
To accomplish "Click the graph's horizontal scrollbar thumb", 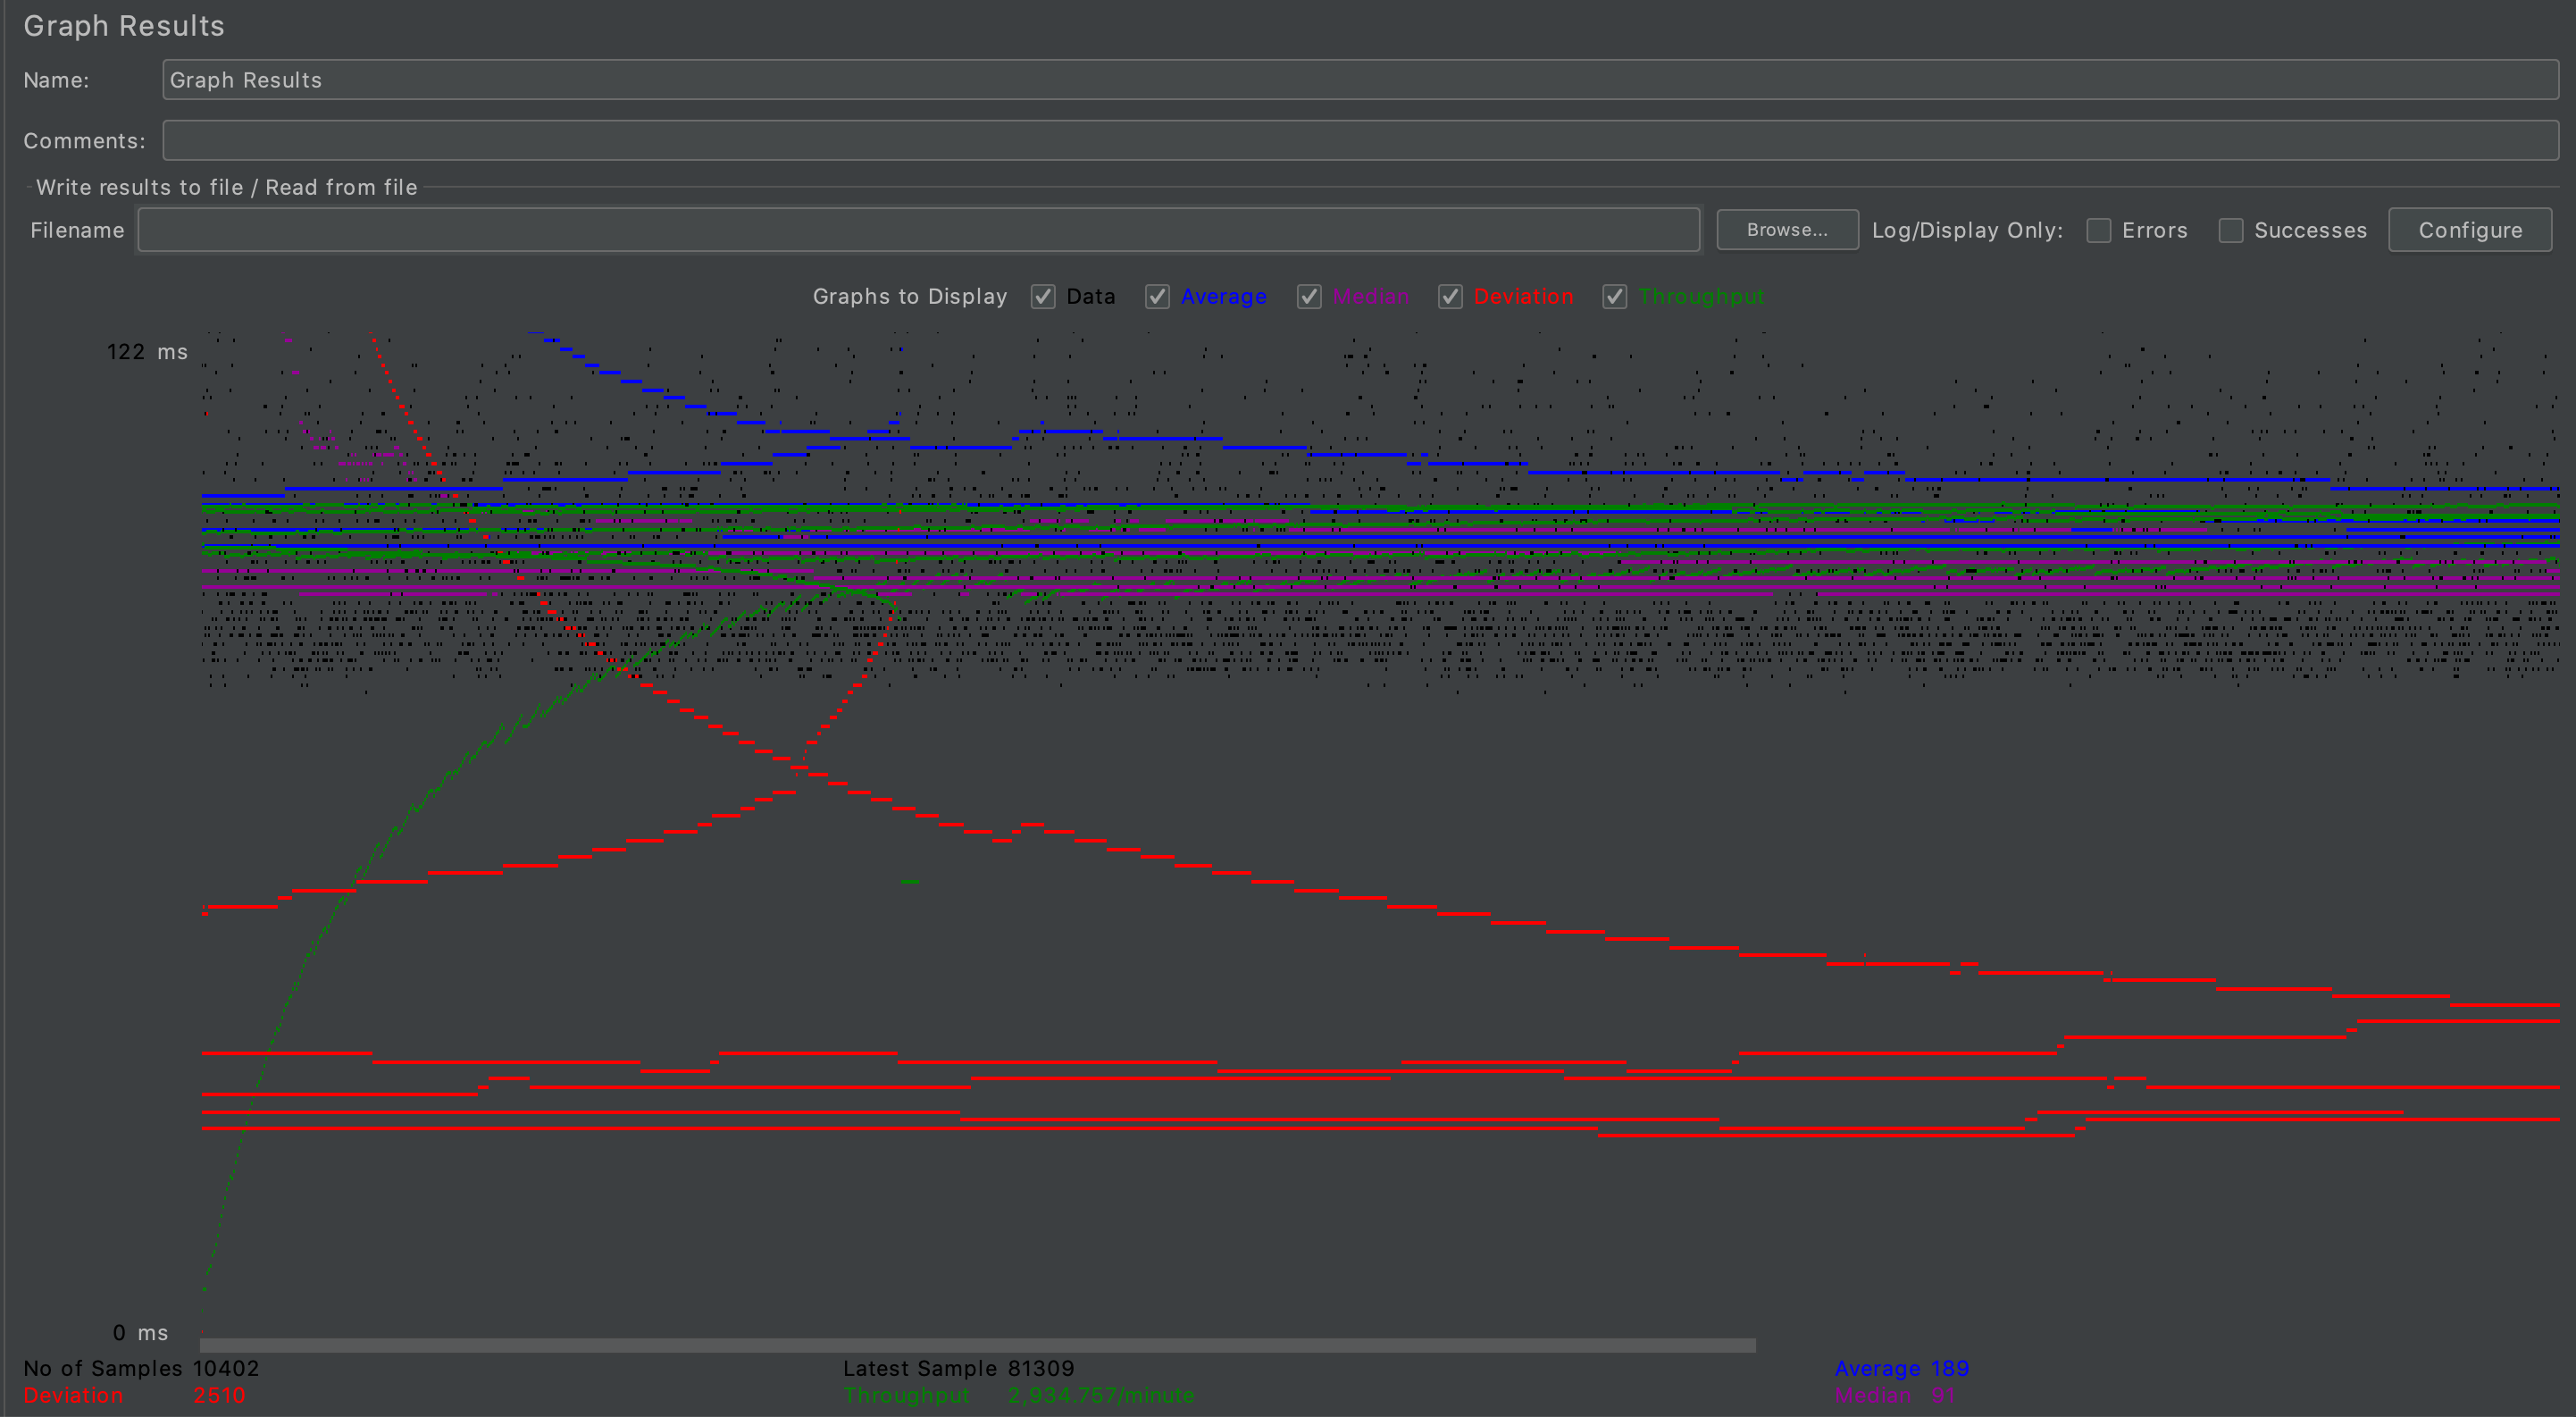I will [x=977, y=1346].
